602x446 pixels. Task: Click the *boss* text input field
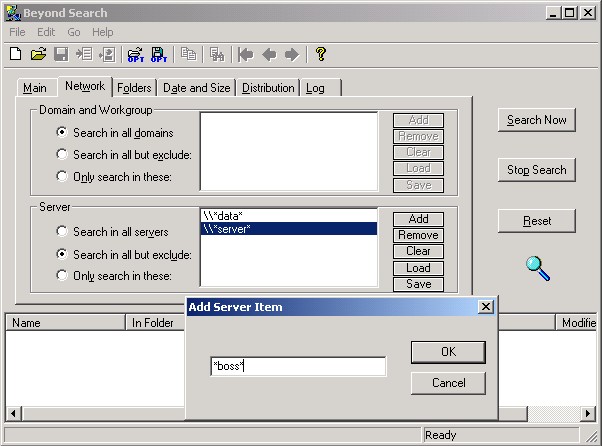tap(298, 366)
